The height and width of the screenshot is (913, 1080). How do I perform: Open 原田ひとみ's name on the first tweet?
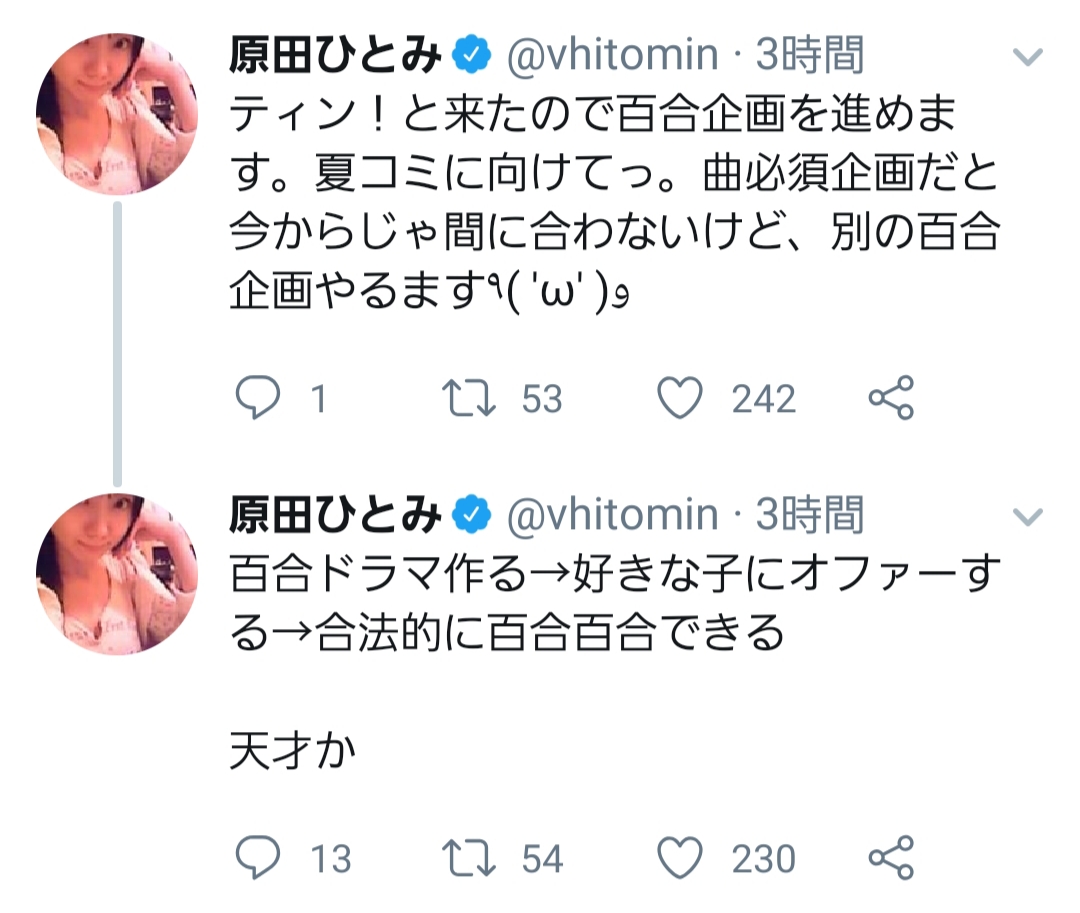coord(335,57)
